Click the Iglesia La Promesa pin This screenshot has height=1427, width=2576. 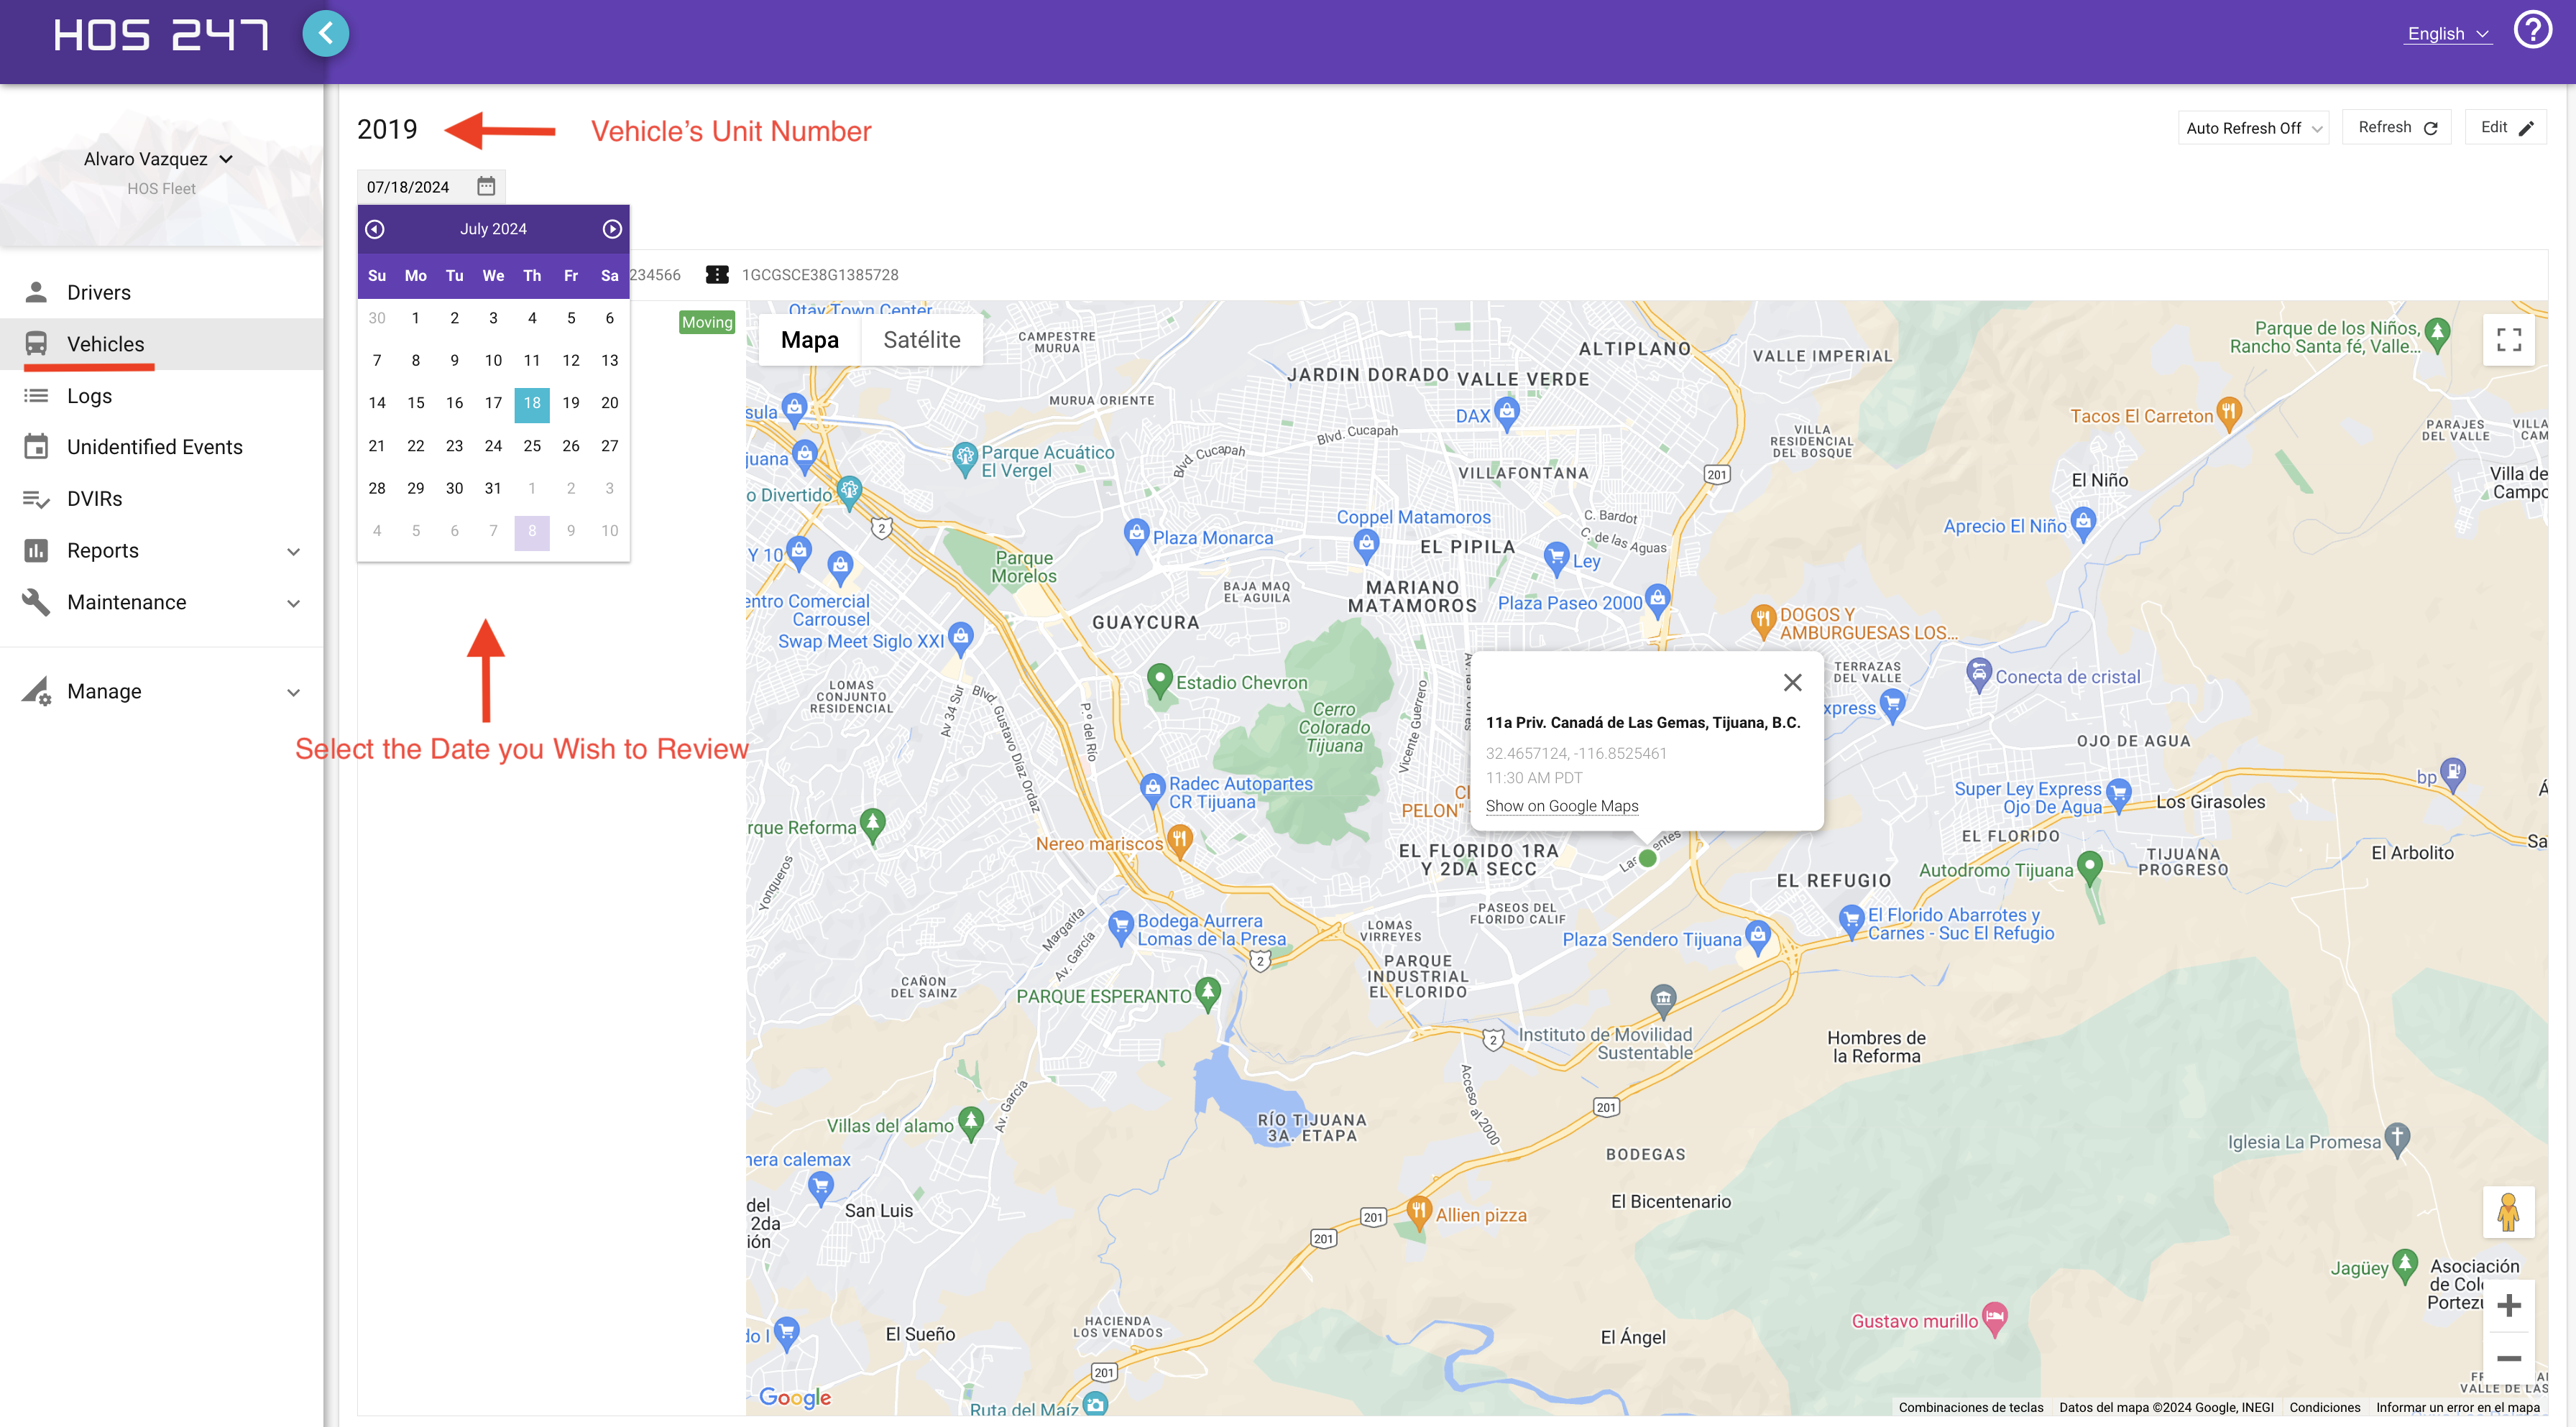(2397, 1139)
